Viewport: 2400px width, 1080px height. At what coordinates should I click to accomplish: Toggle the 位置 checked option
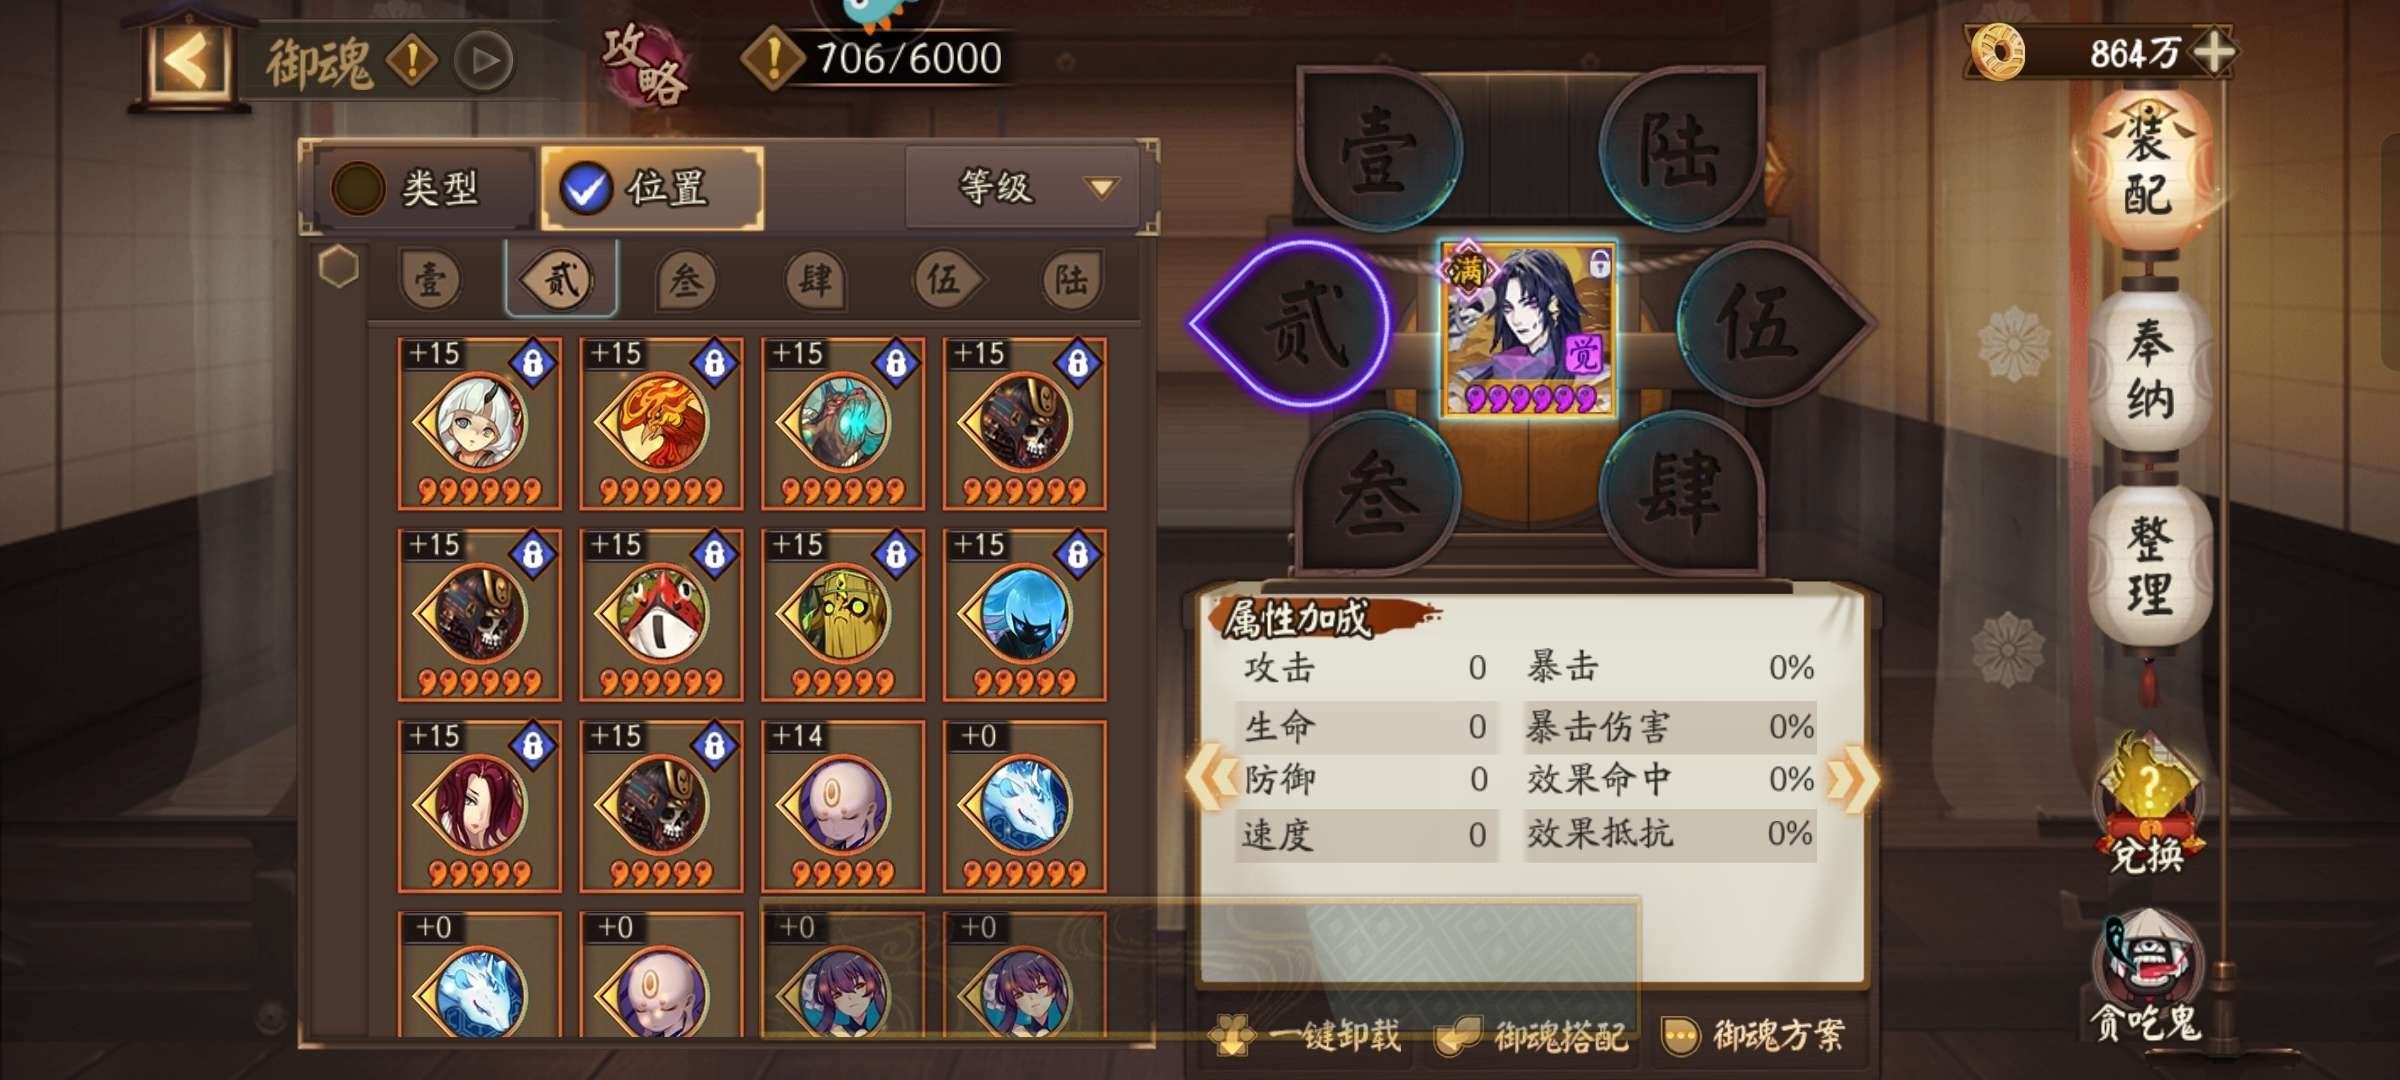point(652,188)
